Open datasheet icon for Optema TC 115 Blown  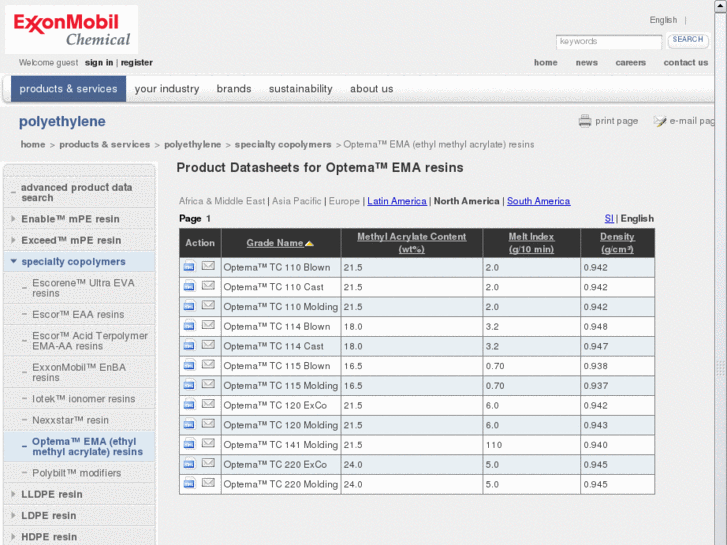click(189, 365)
